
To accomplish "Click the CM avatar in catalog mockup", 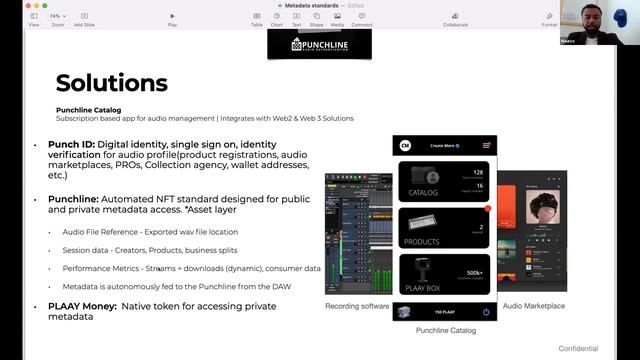I will tap(405, 145).
